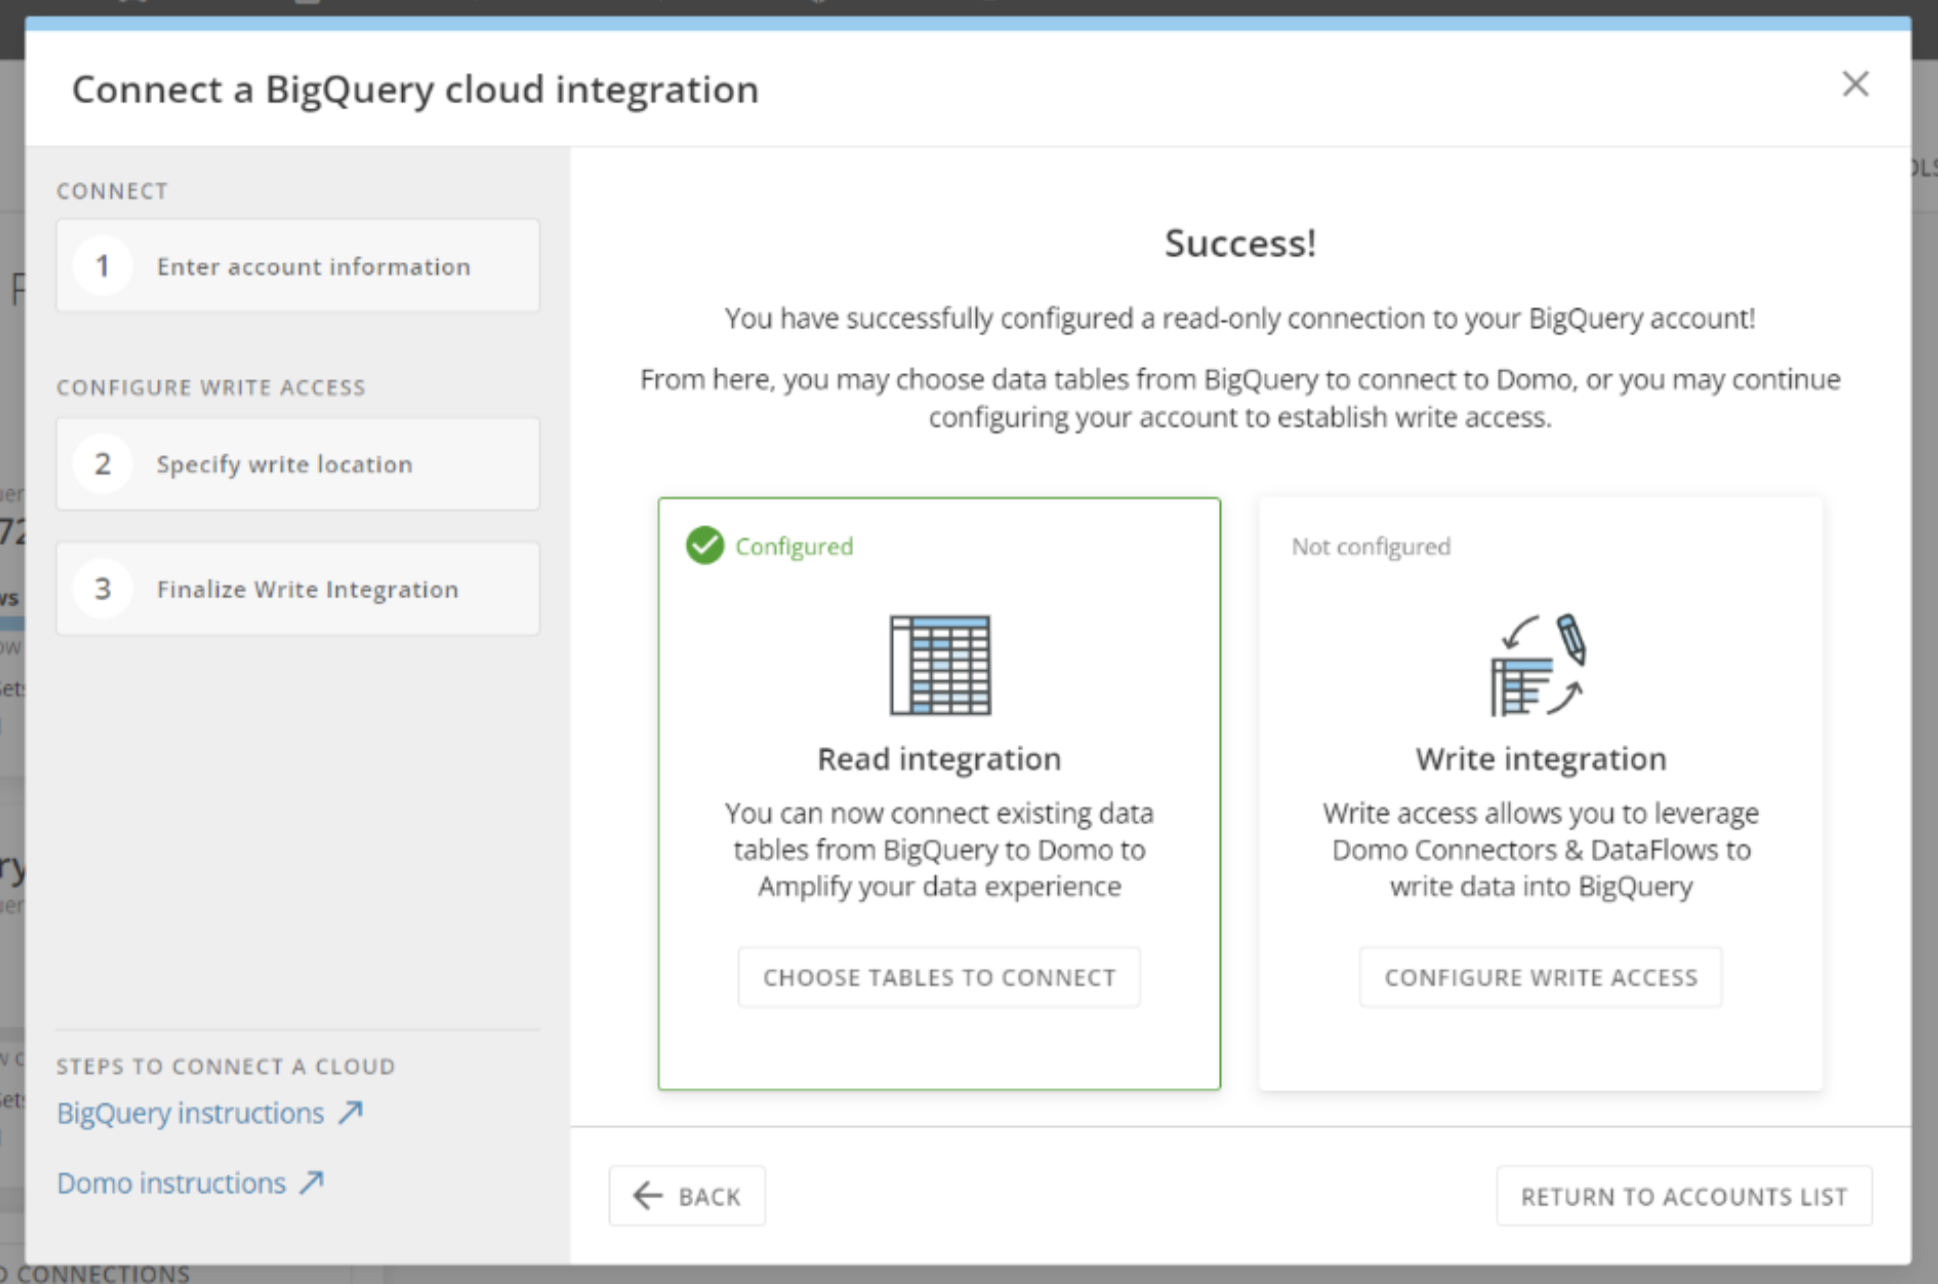This screenshot has width=1938, height=1284.
Task: Click the step 1 numbered circle icon
Action: click(x=101, y=265)
